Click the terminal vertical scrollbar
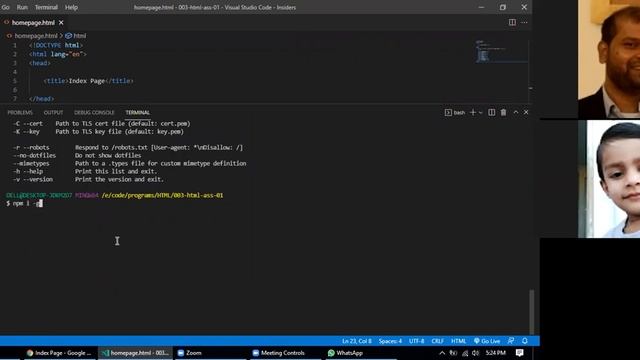This screenshot has width=640, height=360. tap(531, 312)
